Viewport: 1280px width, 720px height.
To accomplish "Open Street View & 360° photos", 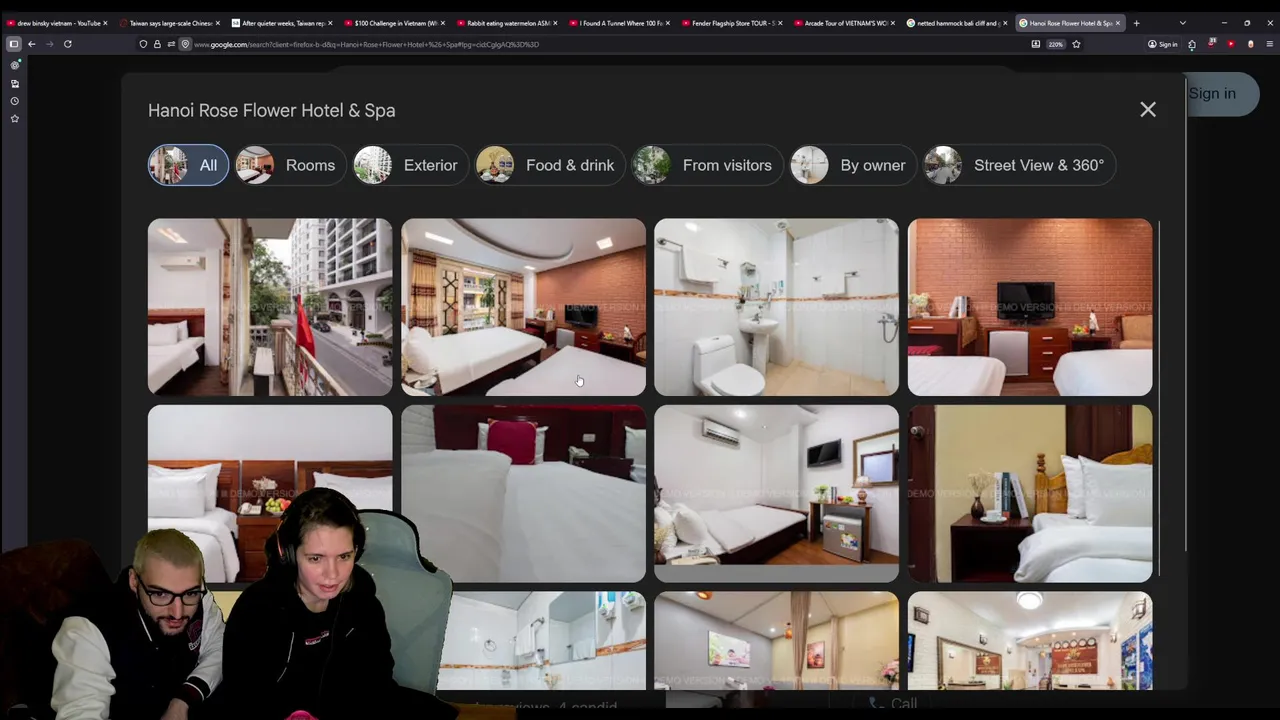I will coord(1019,165).
